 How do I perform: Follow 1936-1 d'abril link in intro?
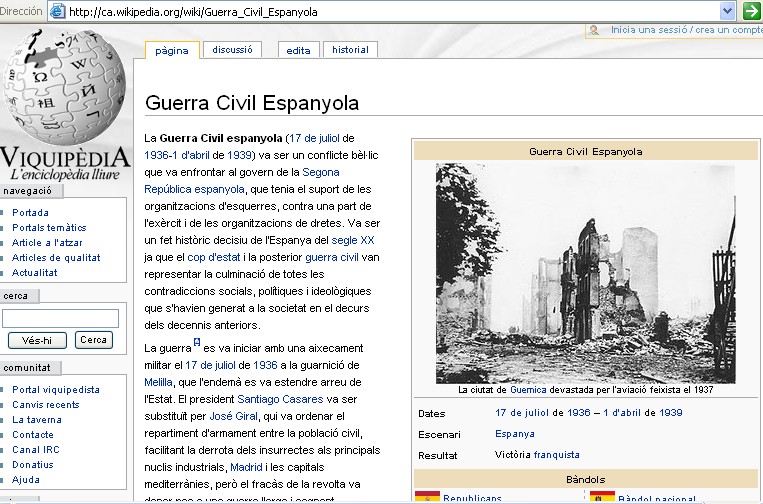[x=177, y=155]
